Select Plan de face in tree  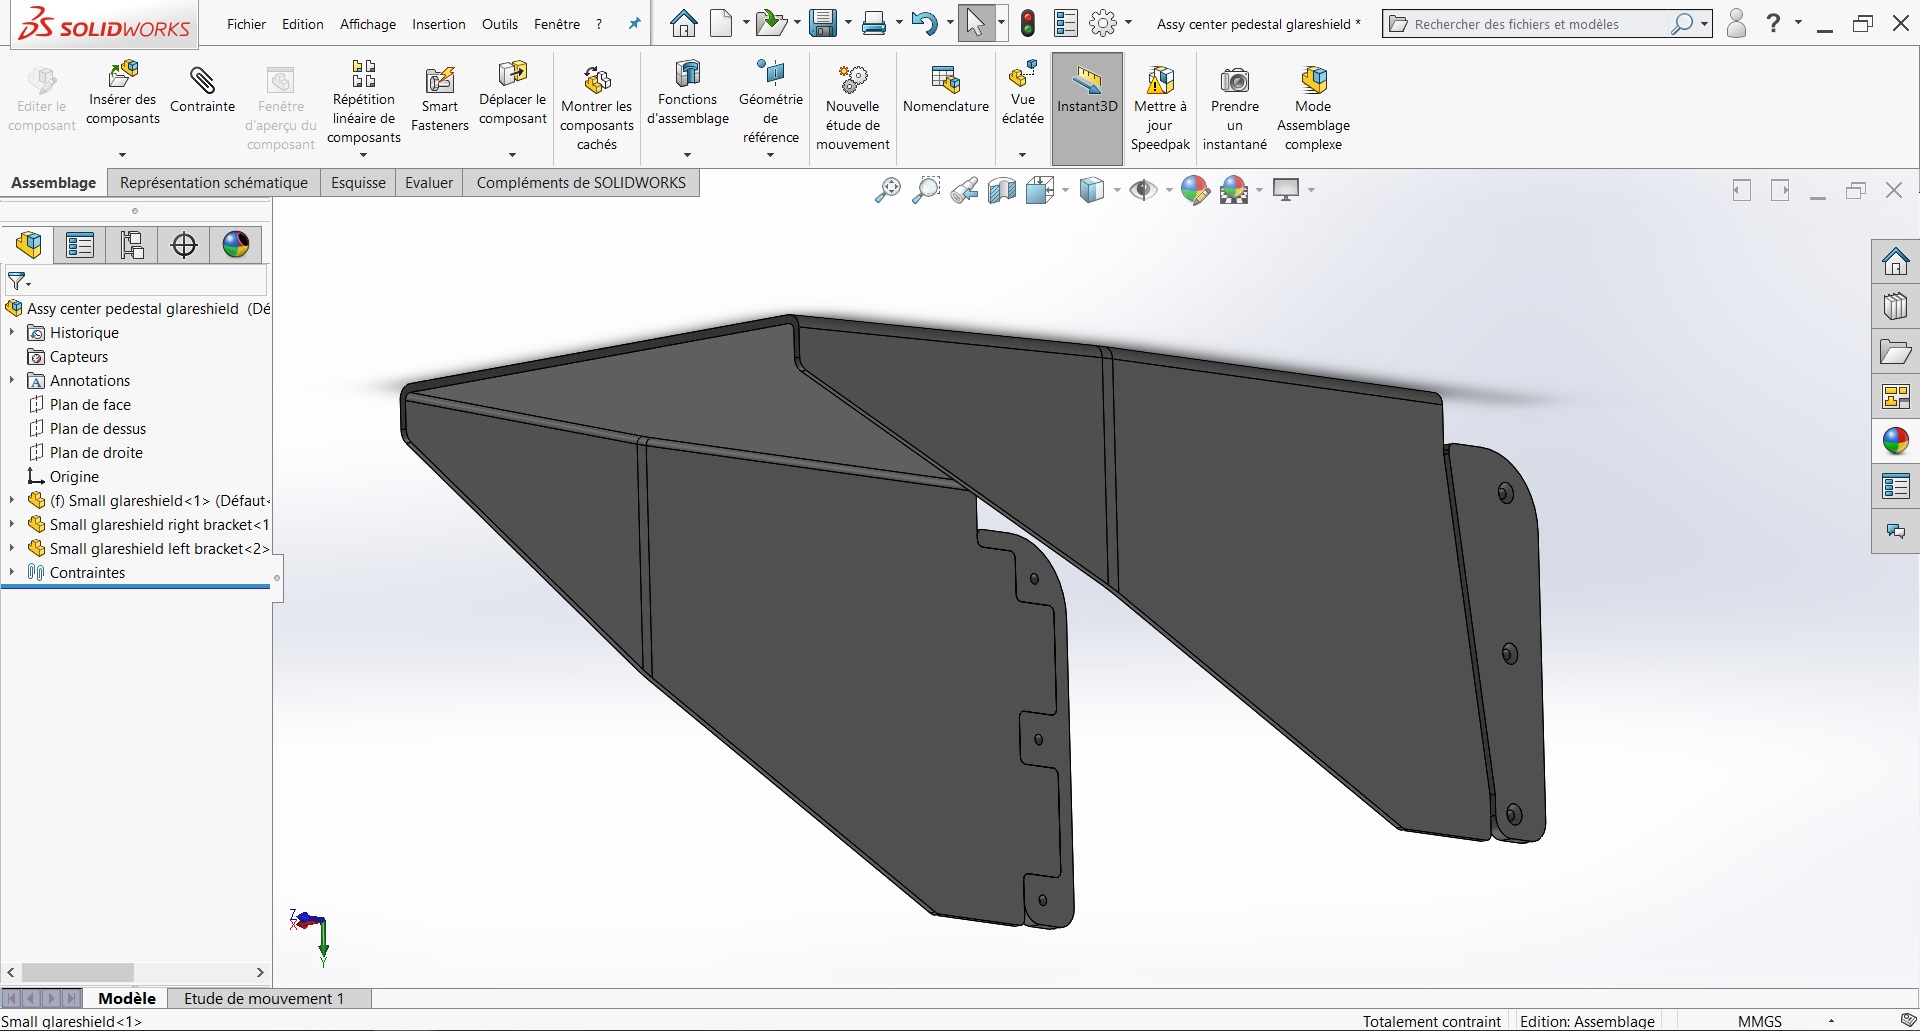pyautogui.click(x=90, y=405)
